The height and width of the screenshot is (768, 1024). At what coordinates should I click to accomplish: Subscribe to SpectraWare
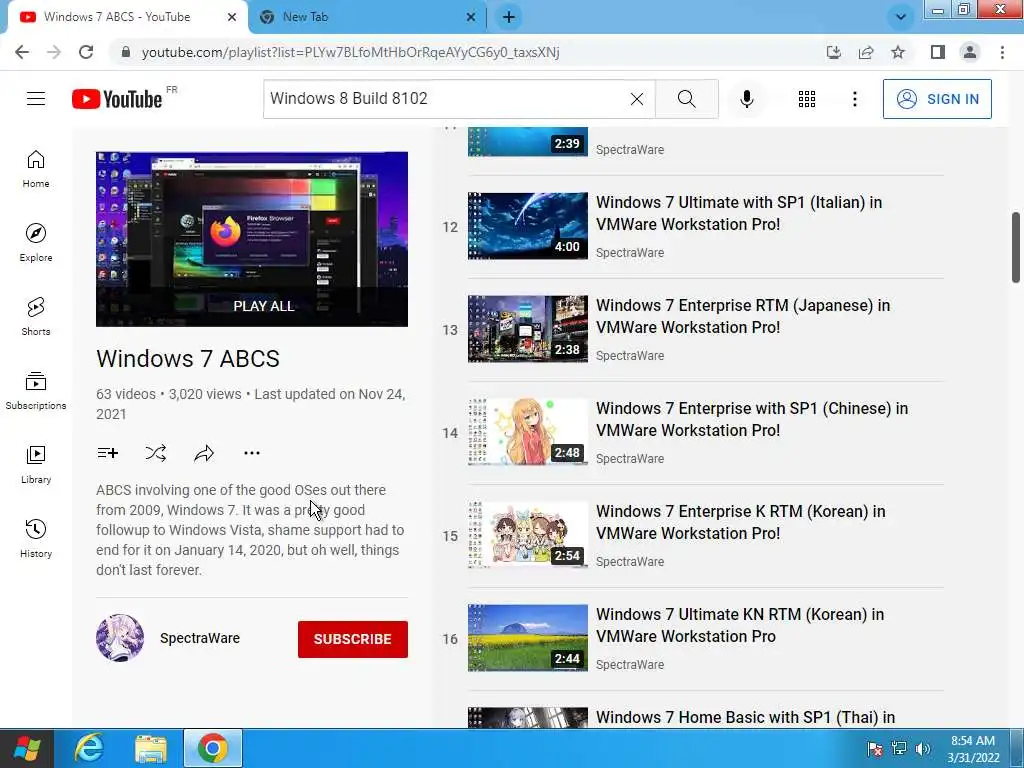(x=353, y=639)
